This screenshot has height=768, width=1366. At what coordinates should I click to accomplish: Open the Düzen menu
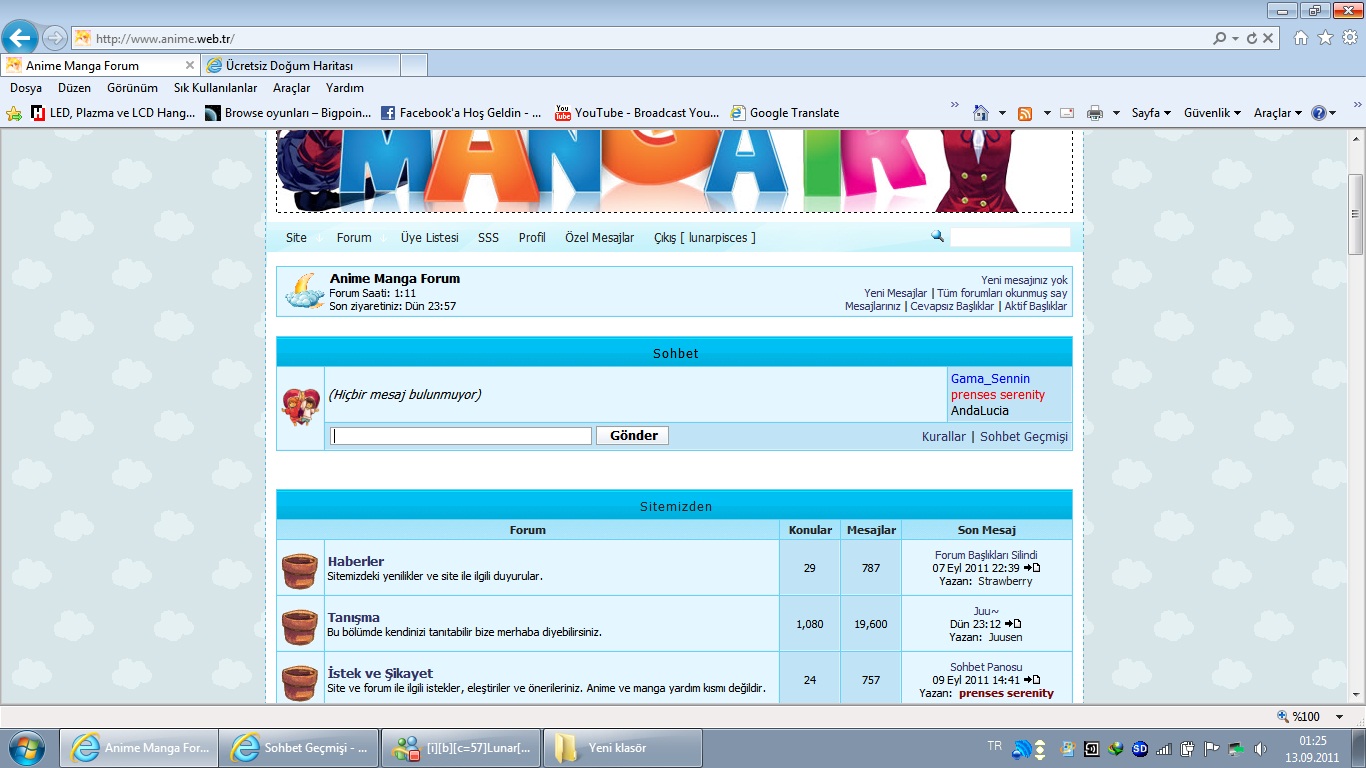point(75,88)
